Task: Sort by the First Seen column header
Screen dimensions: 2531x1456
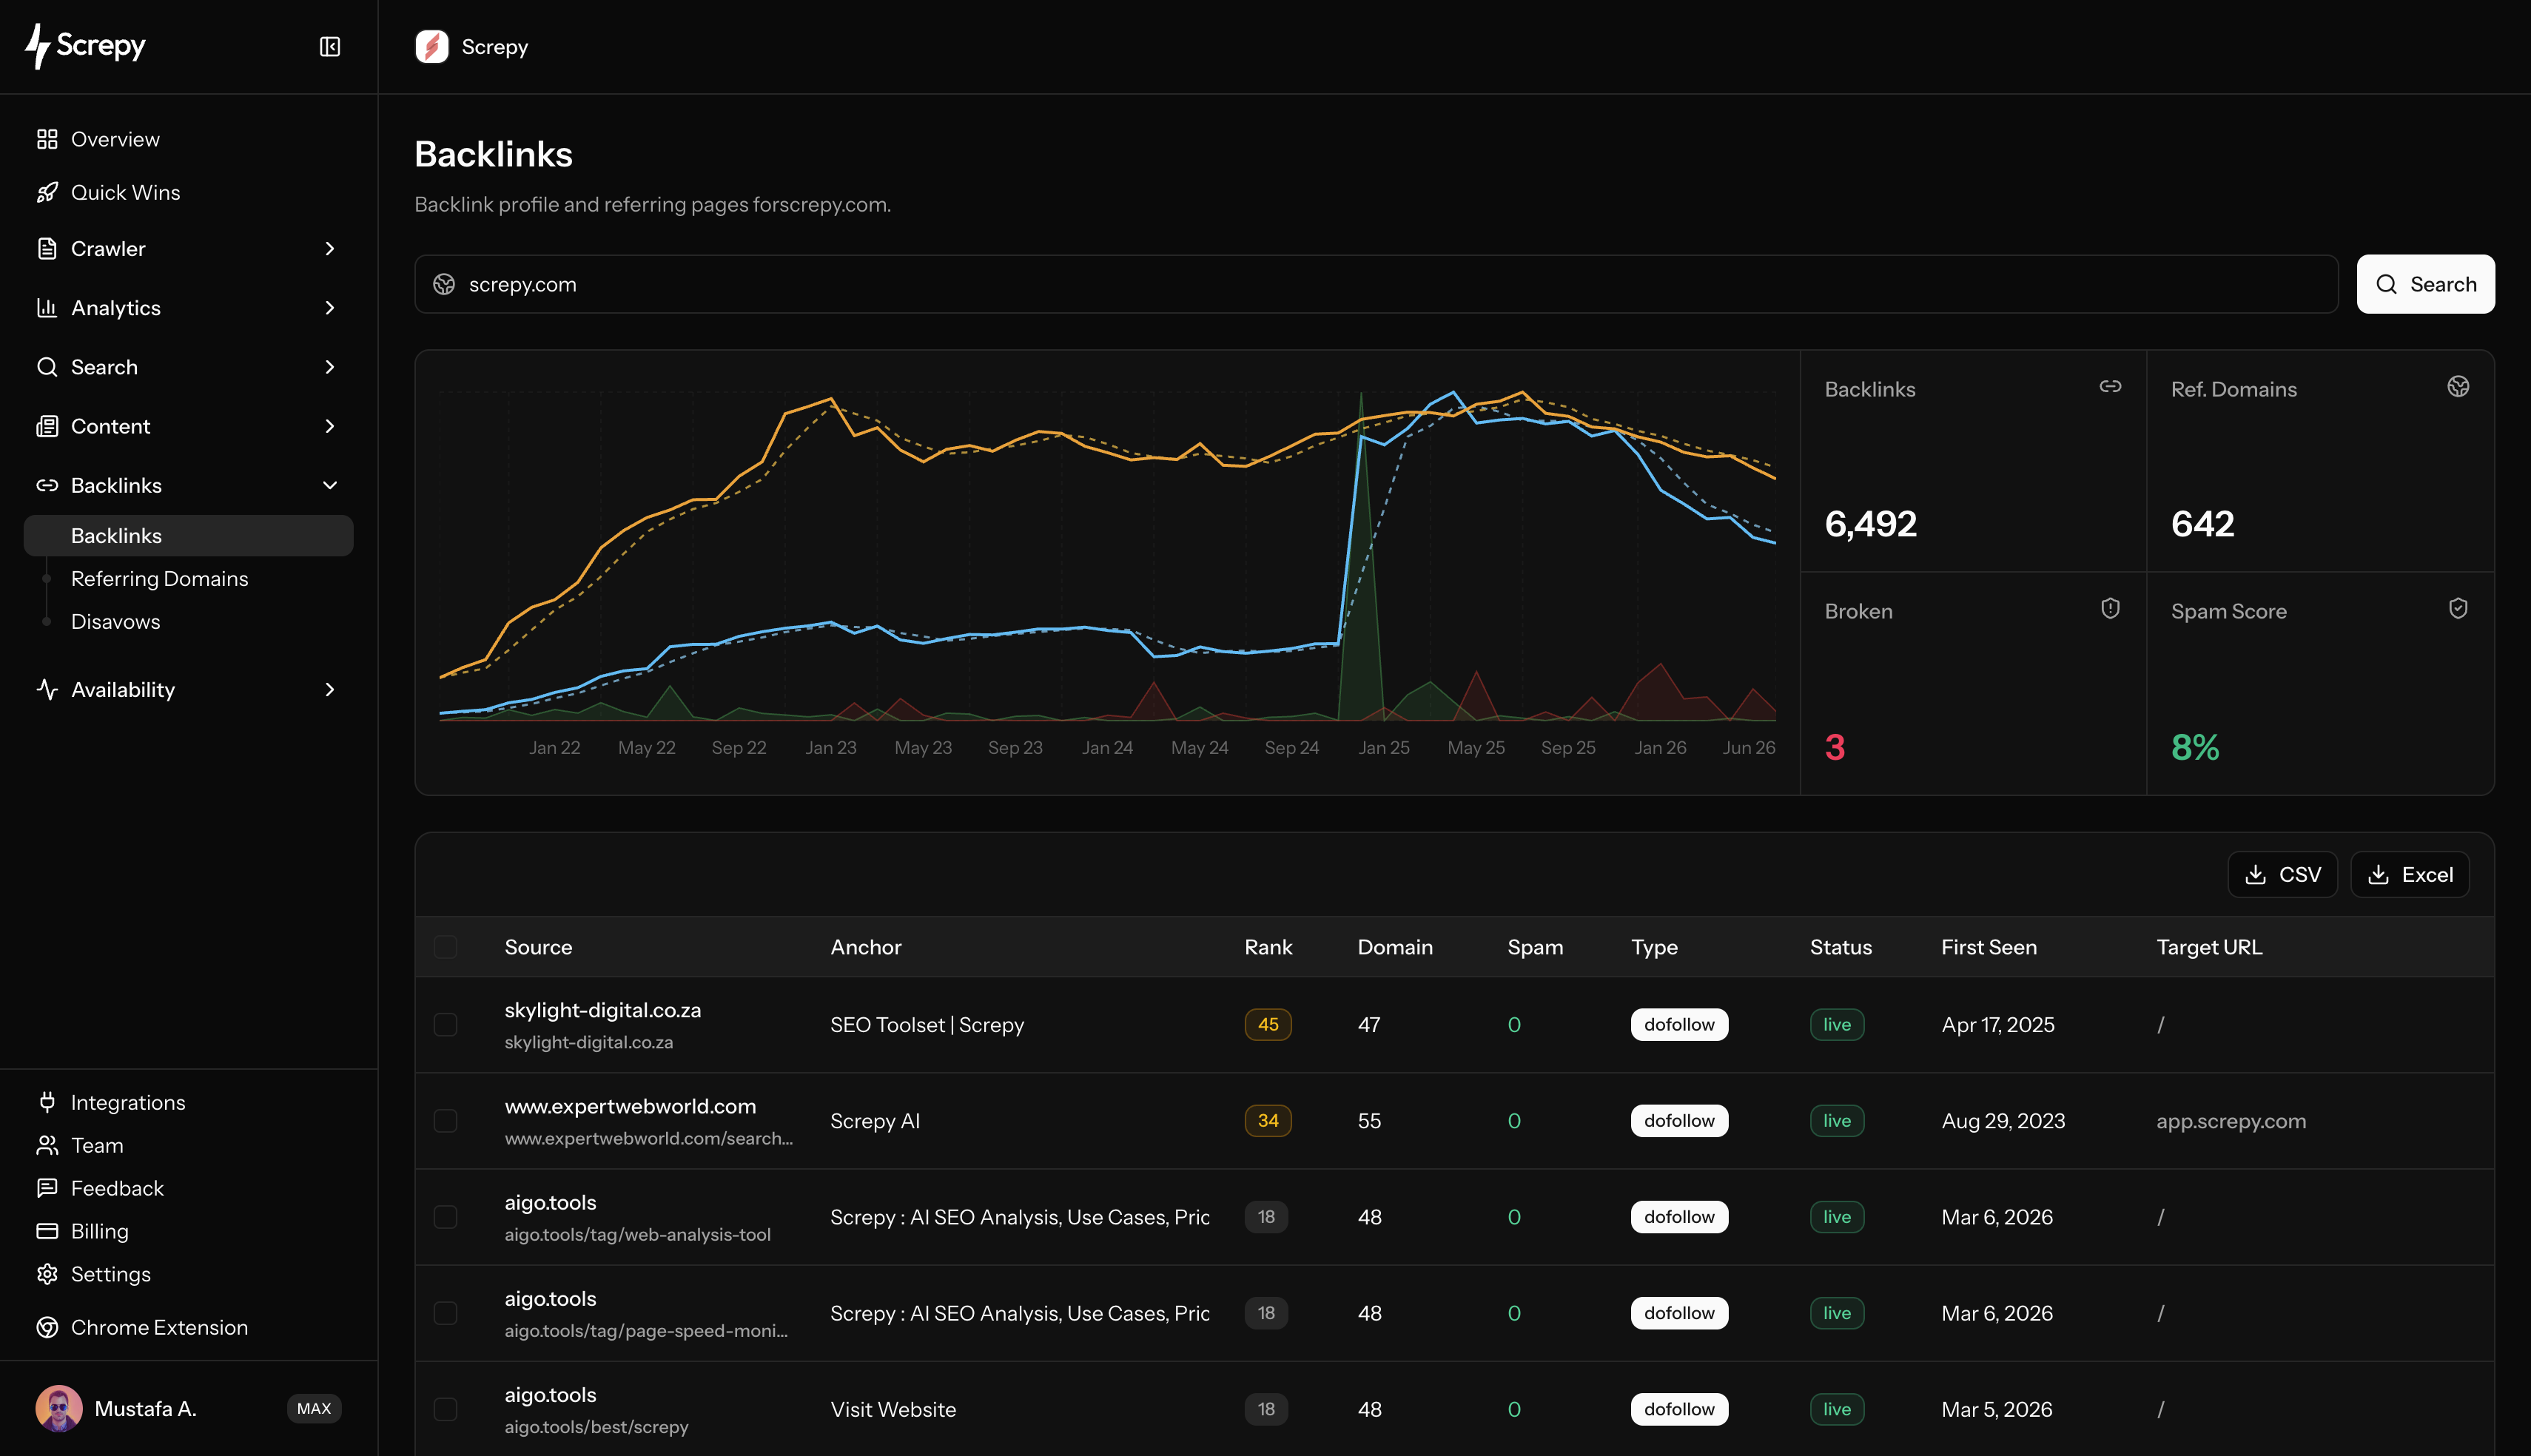Action: pos(1988,946)
